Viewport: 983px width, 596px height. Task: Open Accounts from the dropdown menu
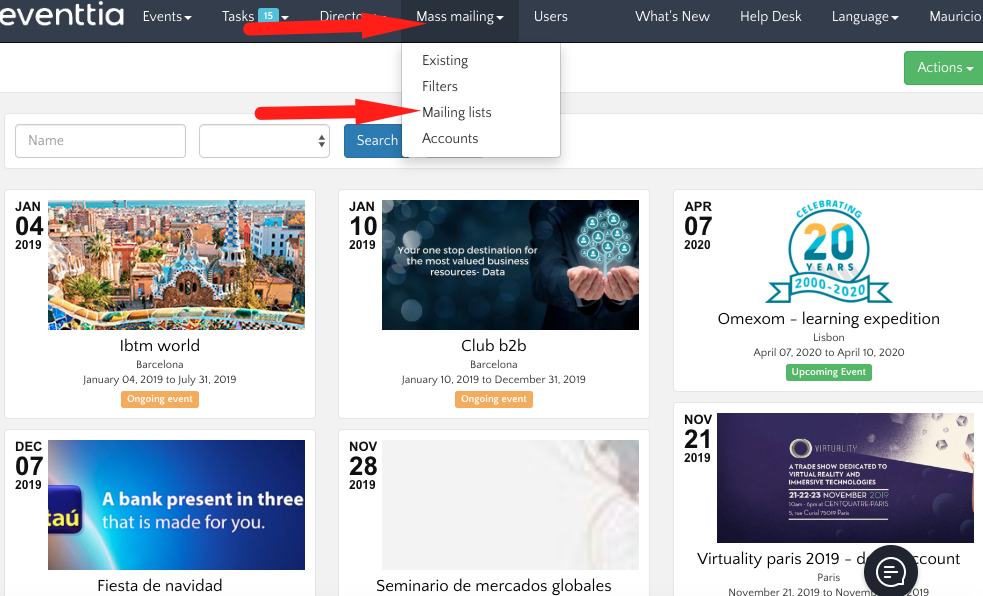pyautogui.click(x=450, y=138)
